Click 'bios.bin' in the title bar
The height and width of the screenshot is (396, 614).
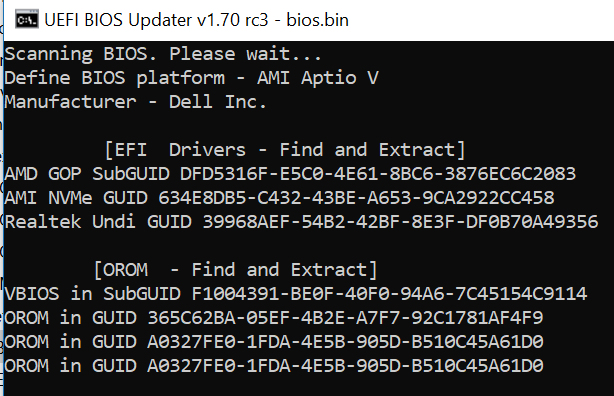click(318, 20)
